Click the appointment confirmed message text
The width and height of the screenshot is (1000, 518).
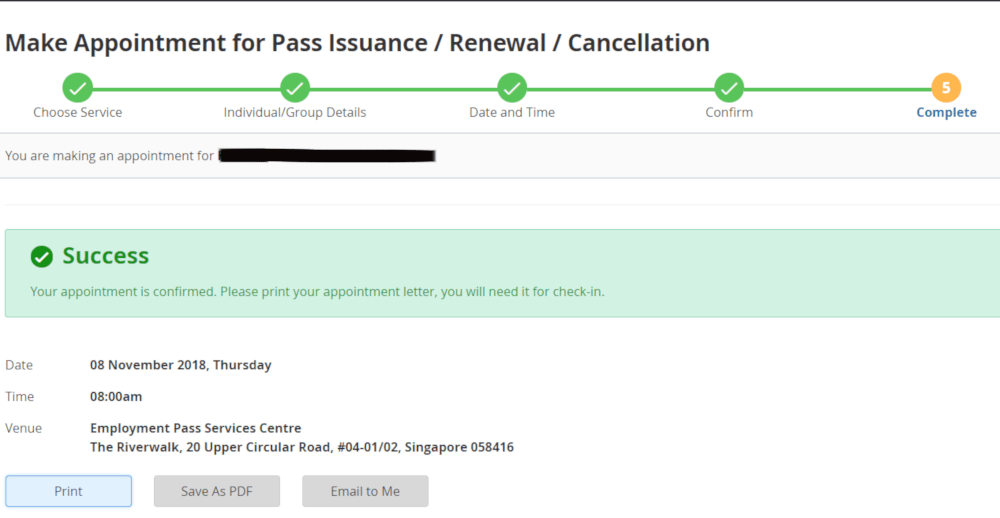click(x=317, y=292)
